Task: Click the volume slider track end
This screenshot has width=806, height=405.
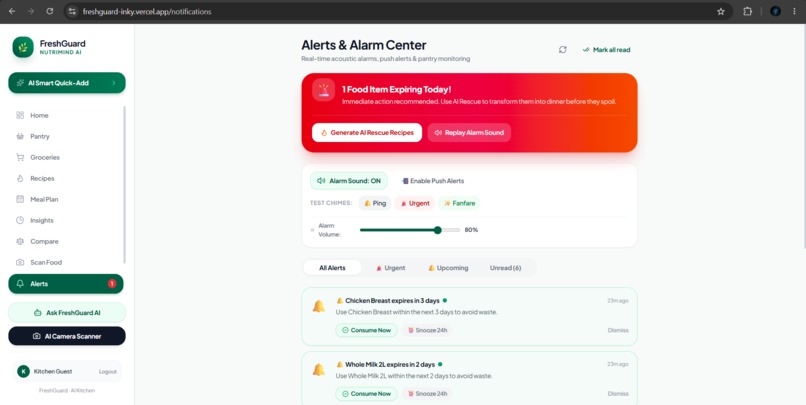Action: click(x=458, y=230)
